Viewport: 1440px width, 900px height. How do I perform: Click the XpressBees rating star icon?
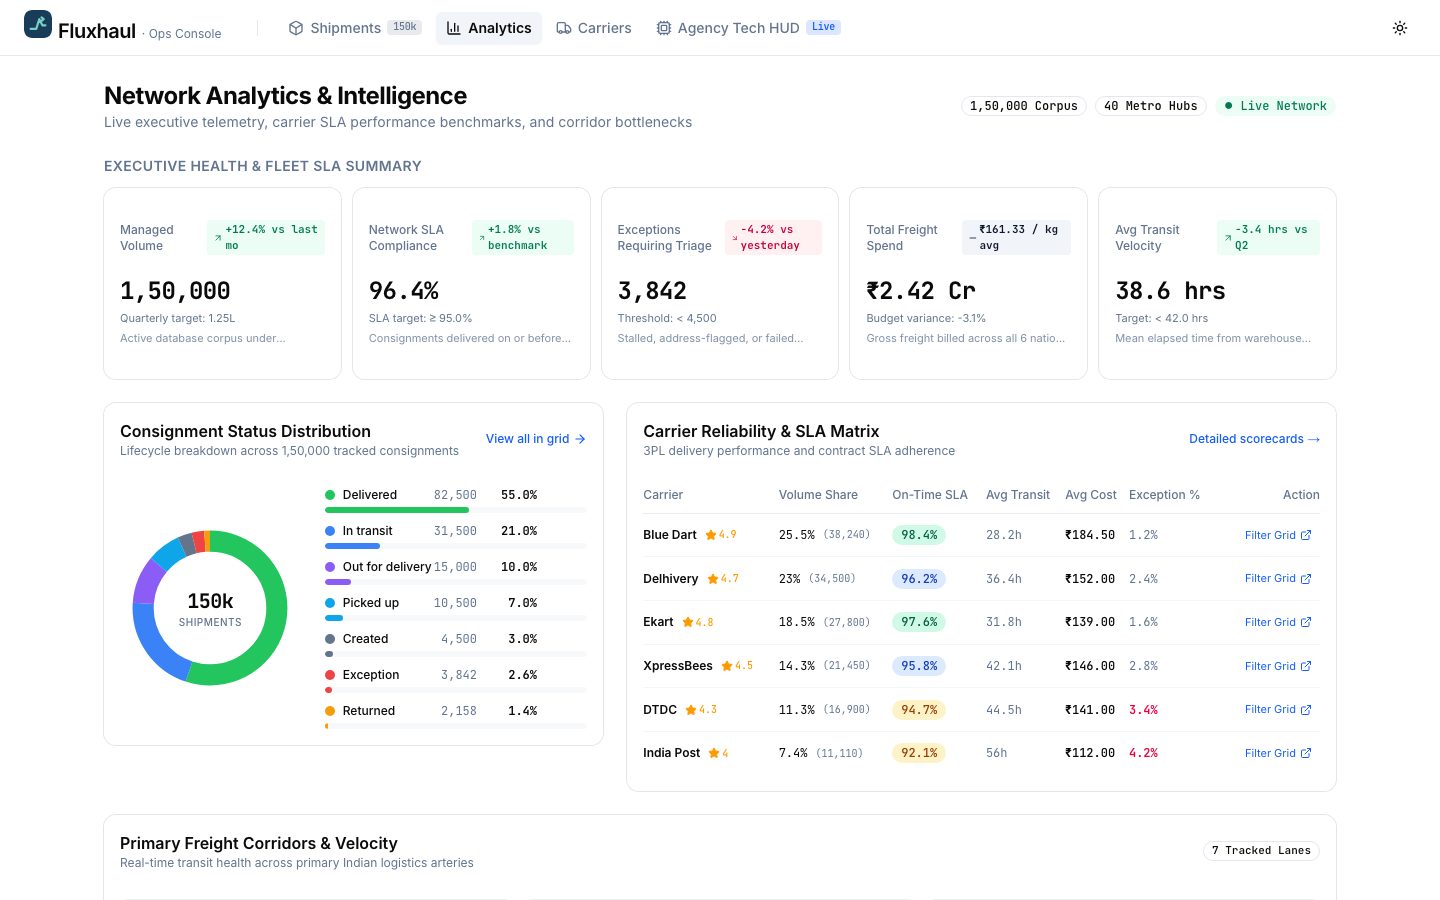tap(727, 666)
